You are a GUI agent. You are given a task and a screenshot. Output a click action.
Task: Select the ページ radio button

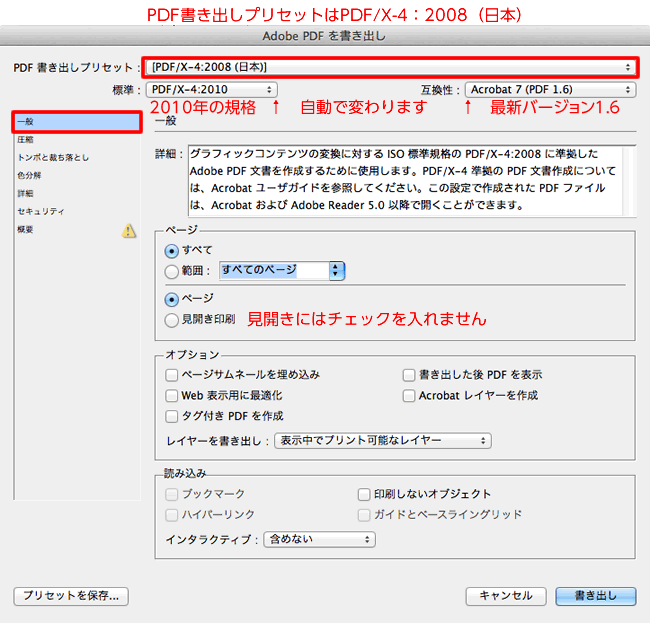(172, 299)
